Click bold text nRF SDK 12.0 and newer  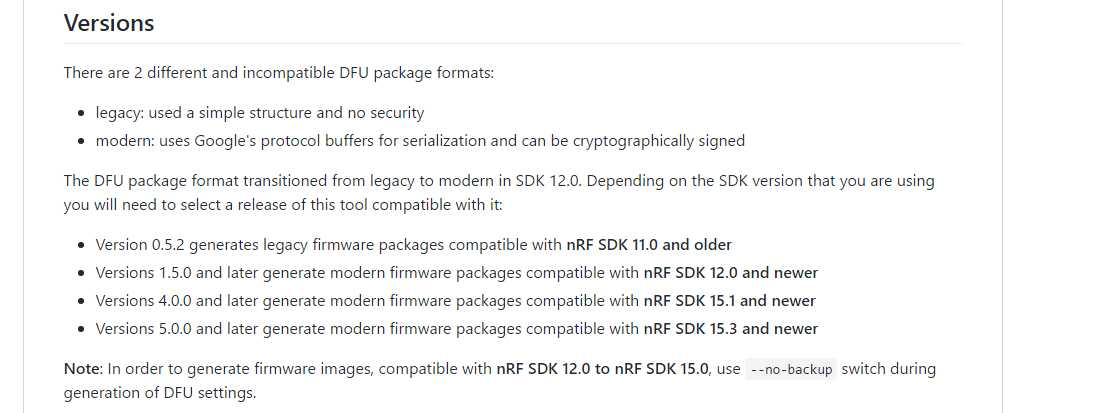730,273
